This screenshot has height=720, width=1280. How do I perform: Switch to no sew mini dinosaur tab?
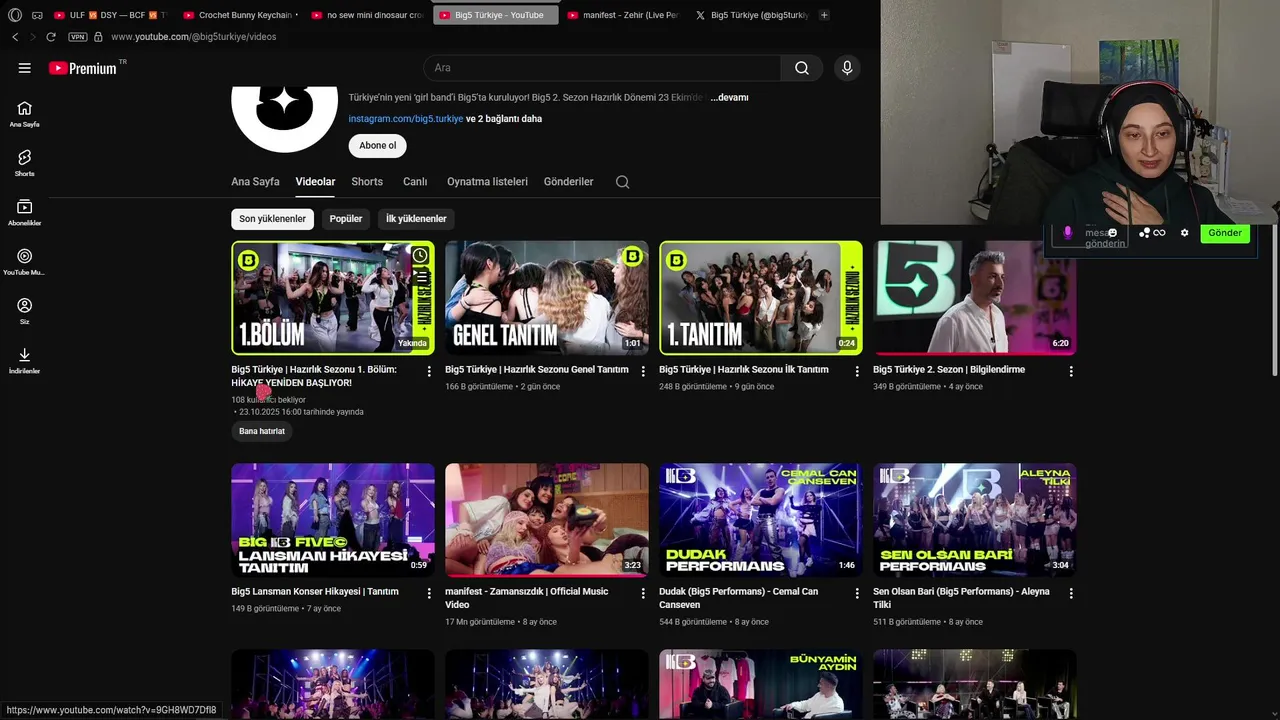pyautogui.click(x=366, y=15)
